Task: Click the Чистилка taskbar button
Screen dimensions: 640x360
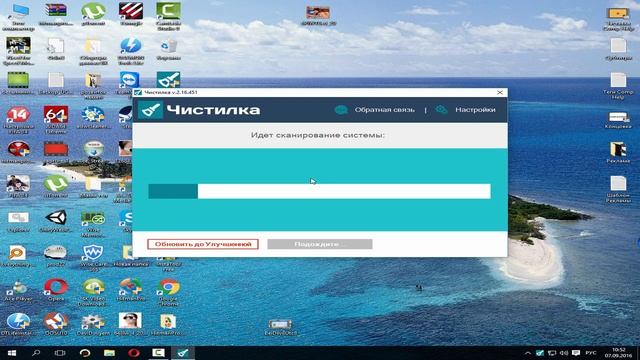Action: (x=183, y=353)
